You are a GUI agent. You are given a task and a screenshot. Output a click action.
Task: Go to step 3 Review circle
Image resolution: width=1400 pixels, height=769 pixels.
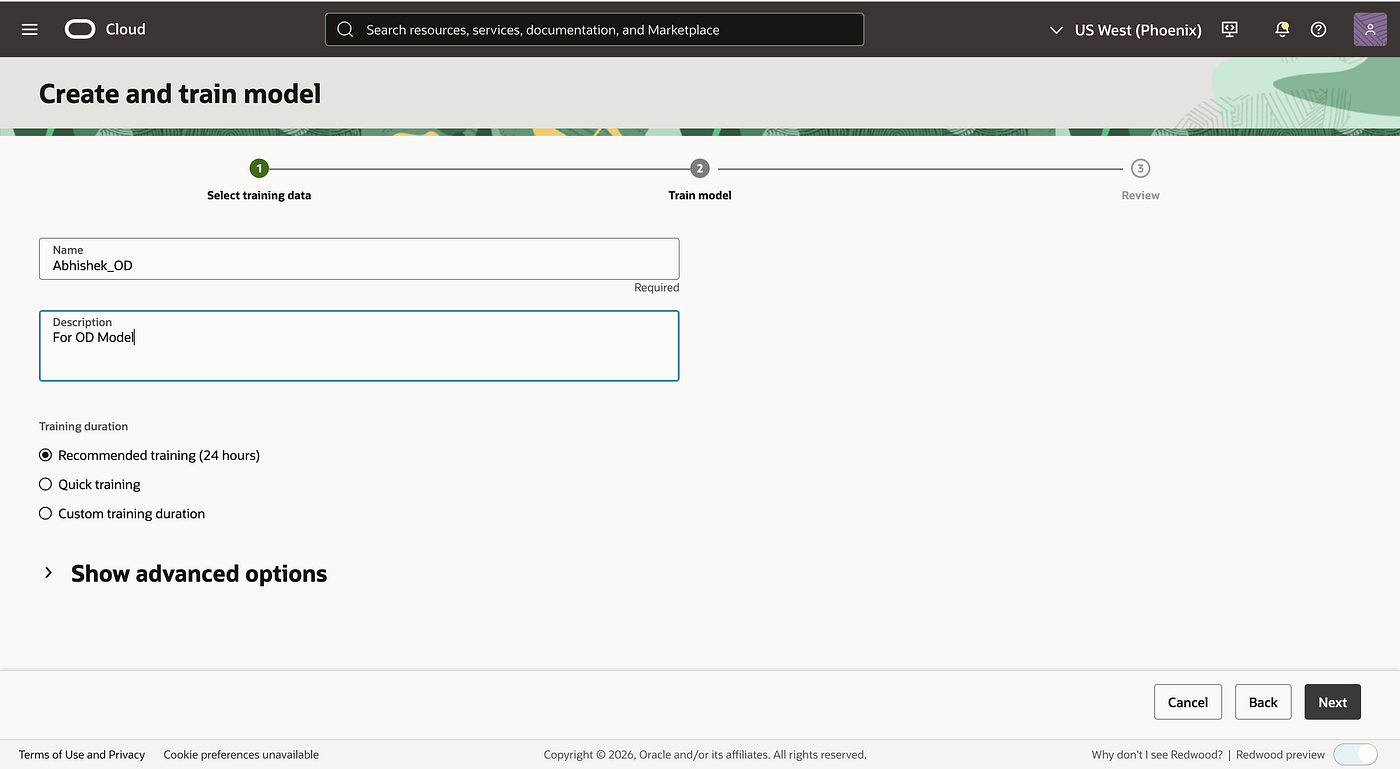[1140, 168]
